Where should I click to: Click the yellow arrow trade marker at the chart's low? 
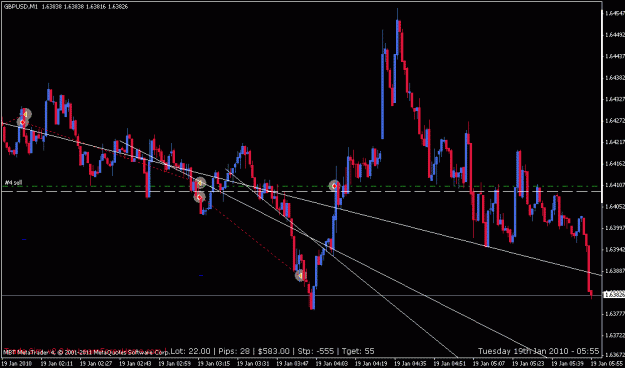click(301, 275)
